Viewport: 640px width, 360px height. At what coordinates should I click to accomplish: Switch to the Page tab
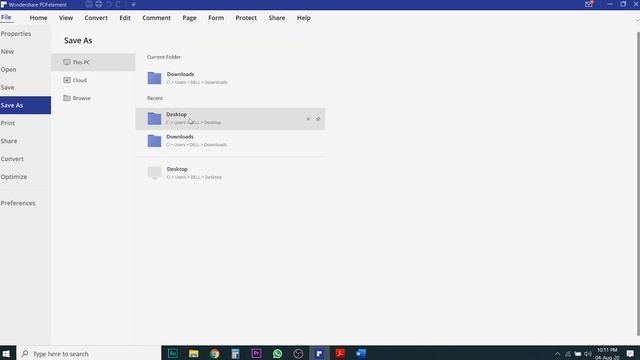189,18
